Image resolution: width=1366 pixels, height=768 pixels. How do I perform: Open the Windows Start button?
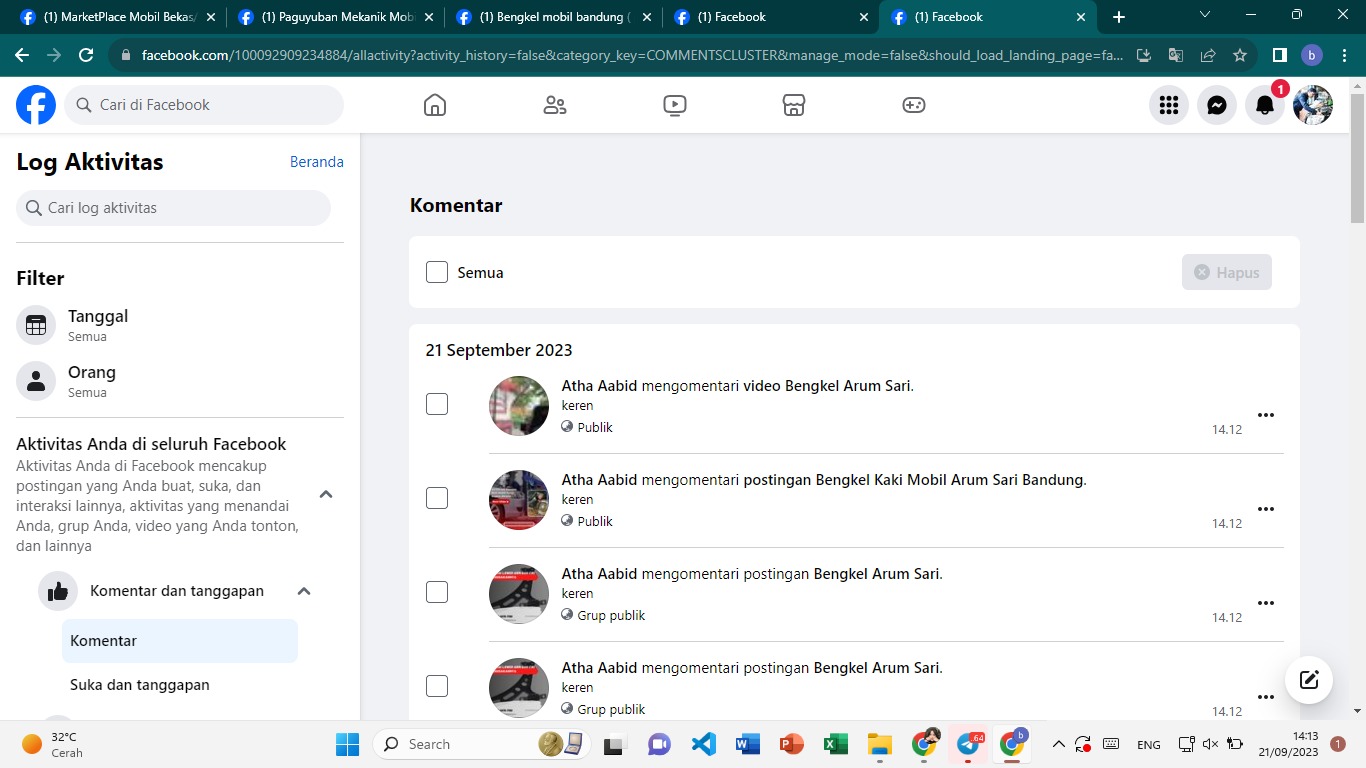tap(347, 744)
